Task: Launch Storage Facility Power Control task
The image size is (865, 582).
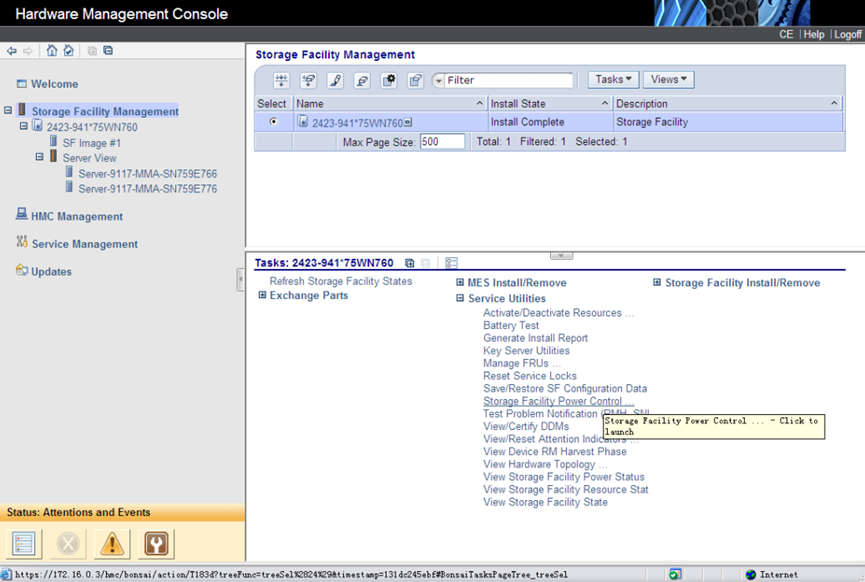Action: coord(558,401)
